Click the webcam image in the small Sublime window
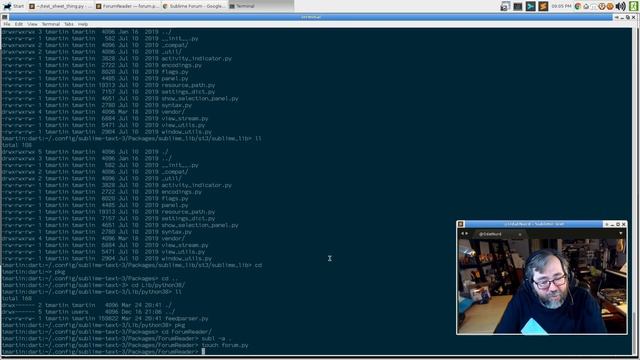This screenshot has width=640, height=360. pyautogui.click(x=542, y=286)
